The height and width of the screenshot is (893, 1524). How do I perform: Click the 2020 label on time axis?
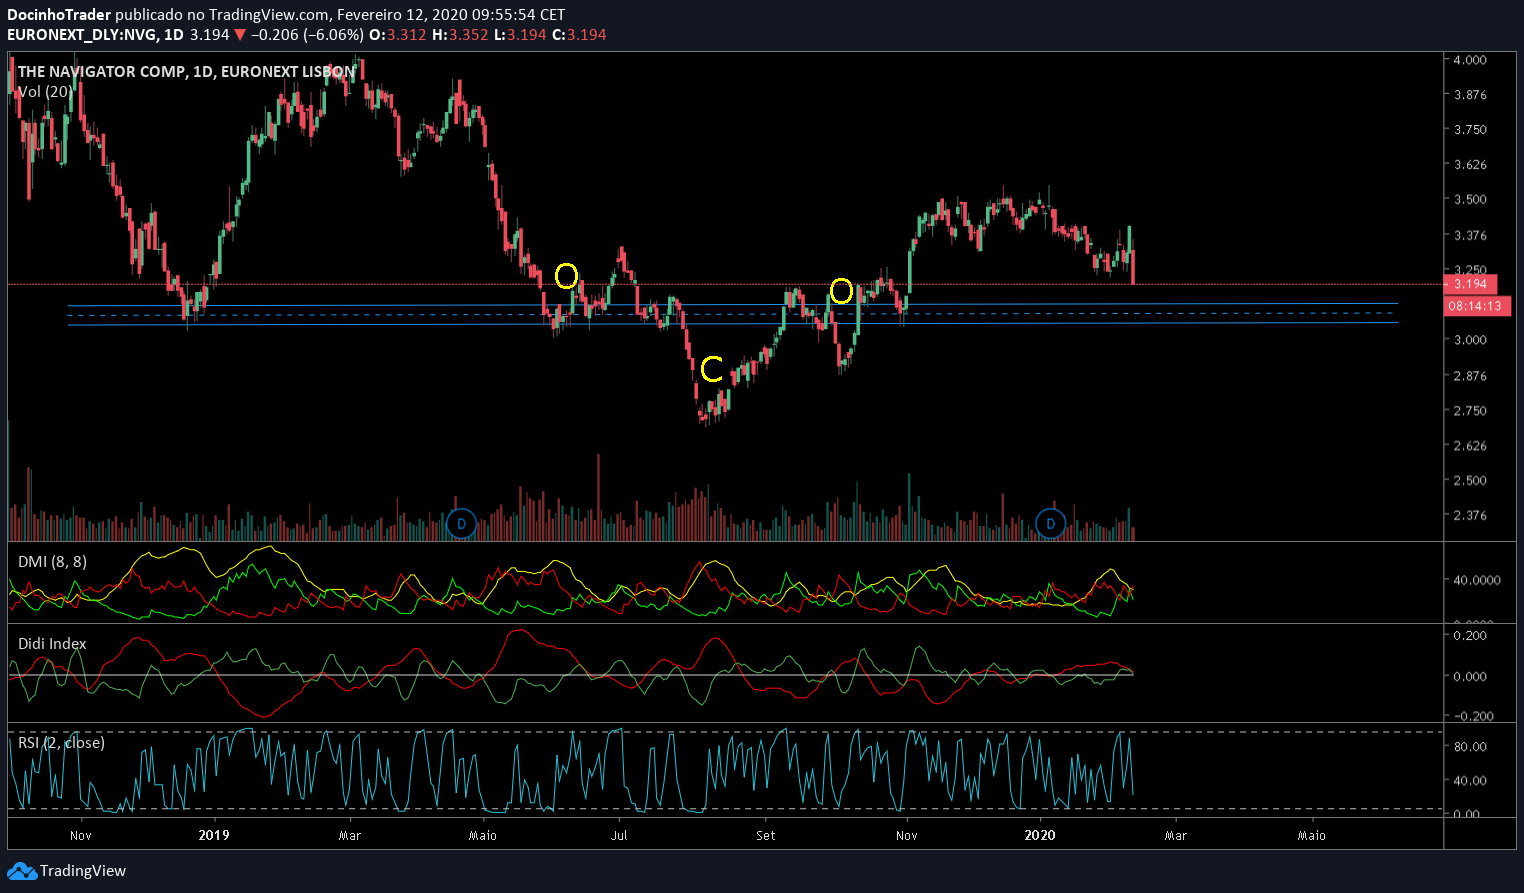(1039, 835)
